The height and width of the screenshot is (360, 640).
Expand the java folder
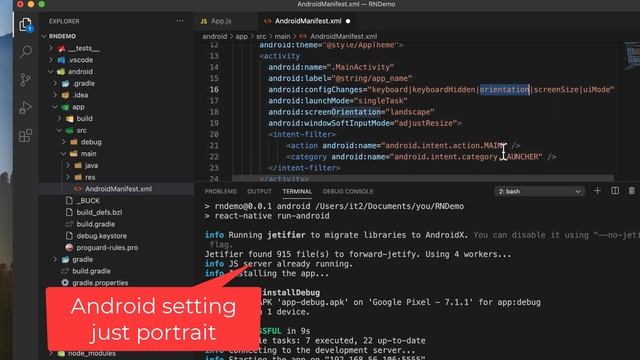click(68, 165)
